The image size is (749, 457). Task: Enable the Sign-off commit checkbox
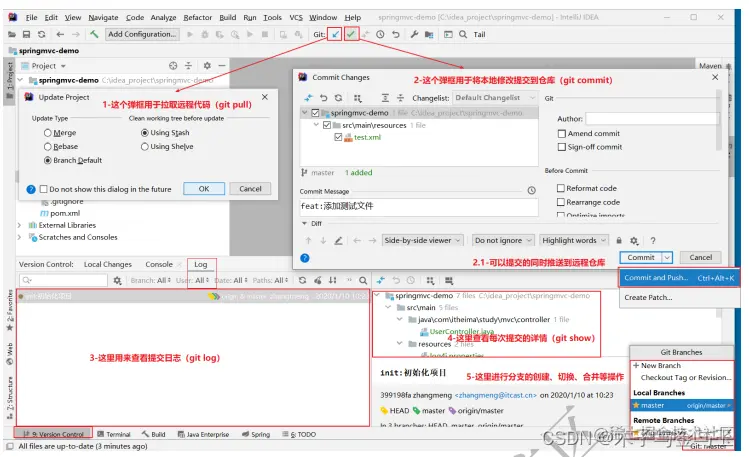[562, 147]
